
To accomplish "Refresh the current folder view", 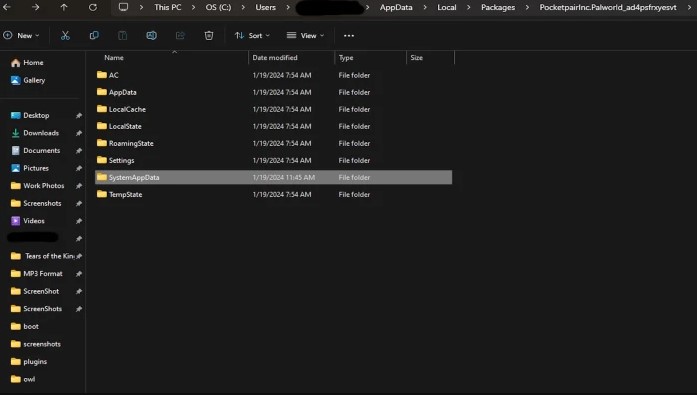I will [x=92, y=7].
